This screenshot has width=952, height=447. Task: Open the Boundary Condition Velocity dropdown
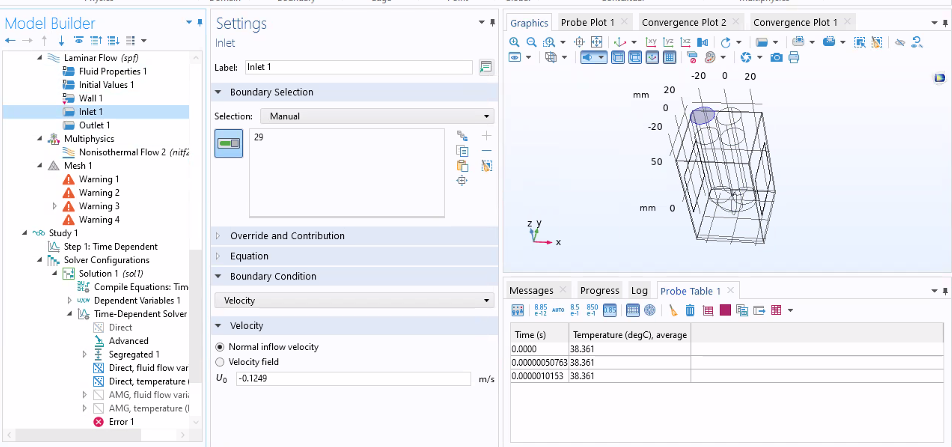[354, 299]
